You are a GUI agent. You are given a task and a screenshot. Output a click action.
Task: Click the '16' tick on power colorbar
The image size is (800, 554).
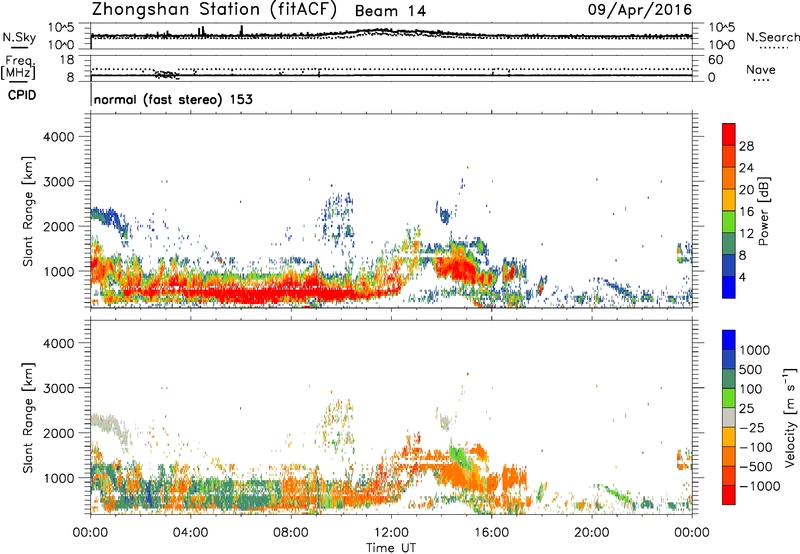[x=746, y=212]
